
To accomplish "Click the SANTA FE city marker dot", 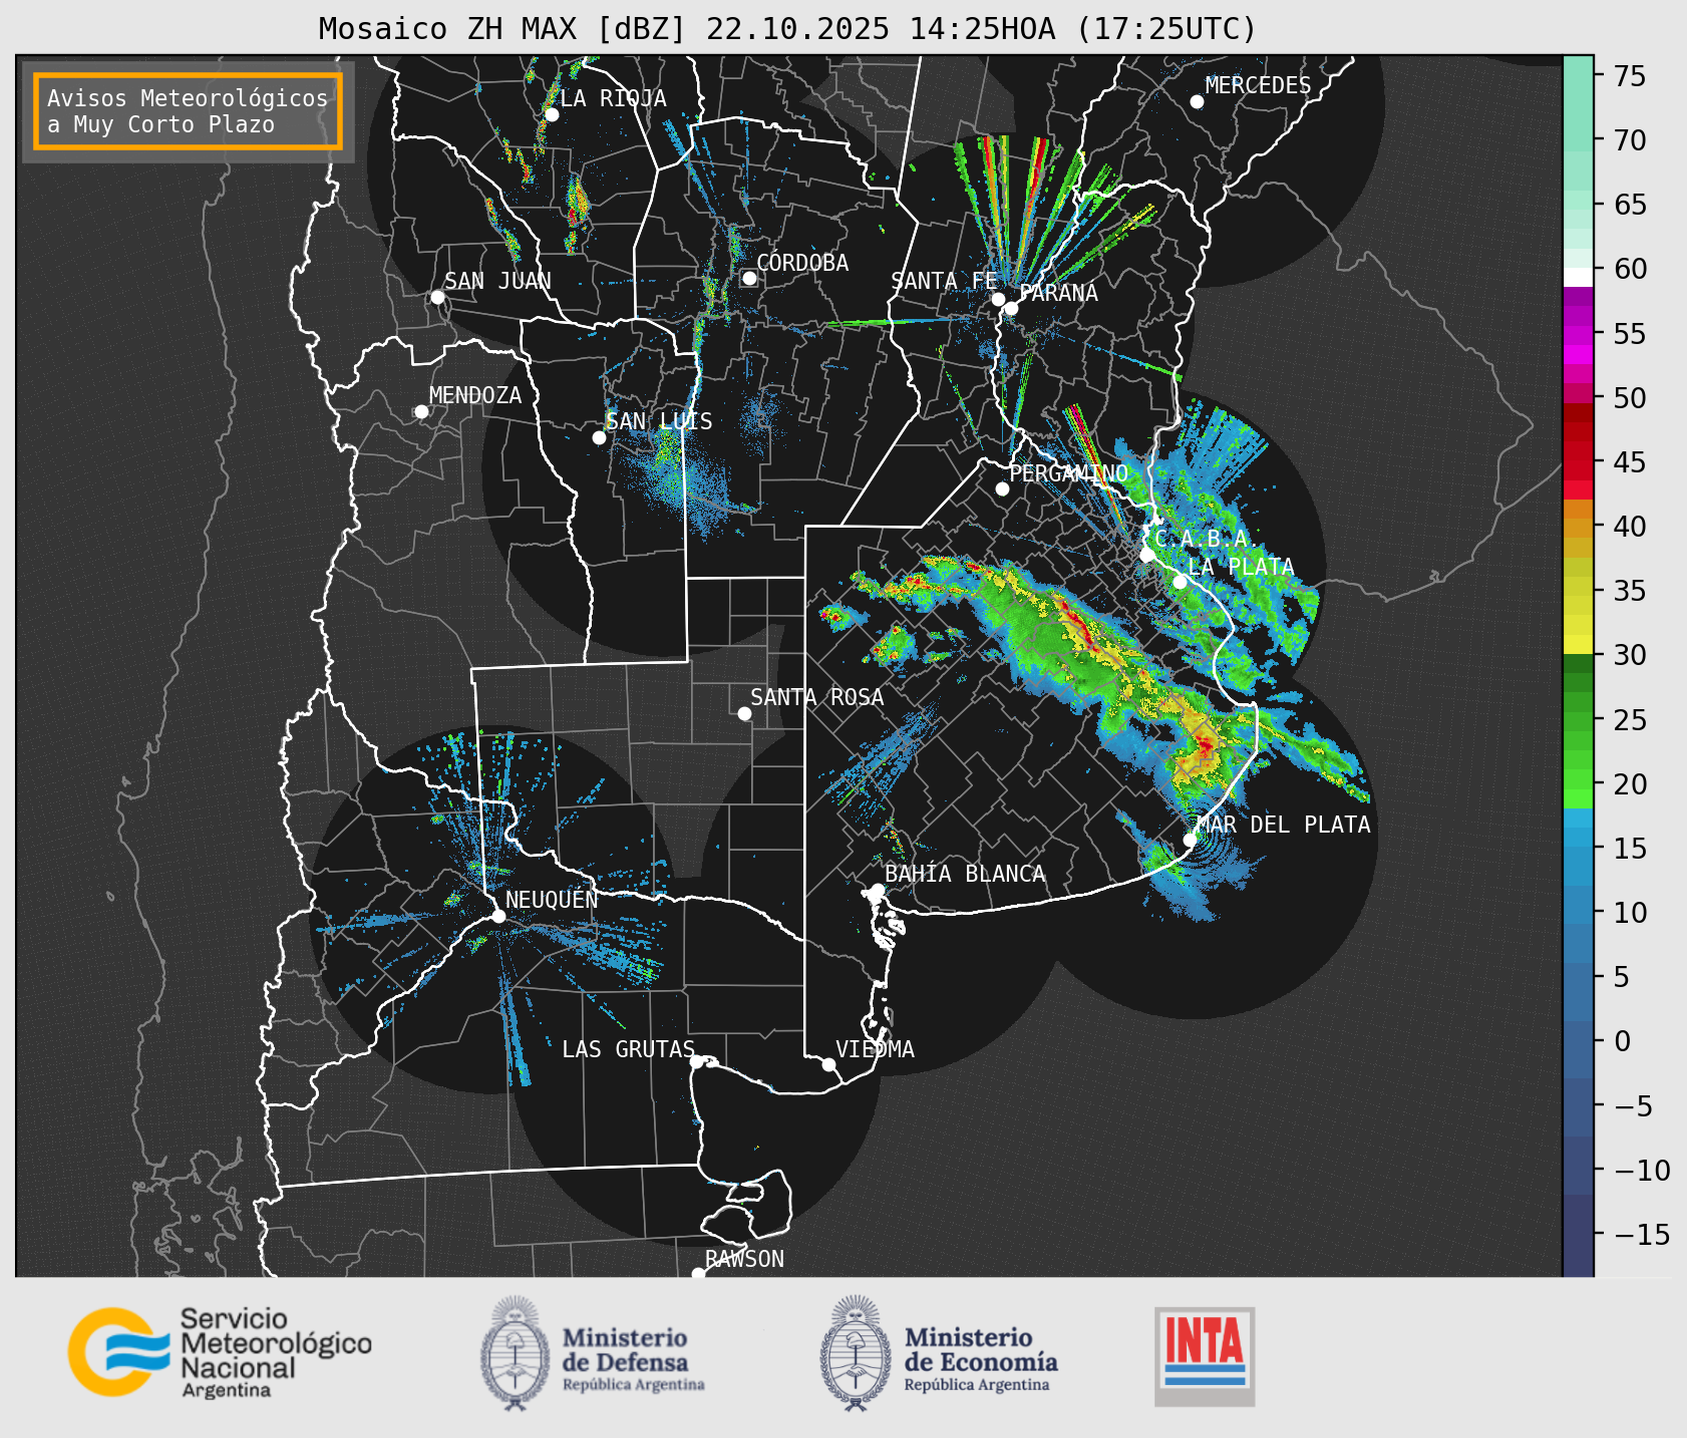I will coord(998,299).
